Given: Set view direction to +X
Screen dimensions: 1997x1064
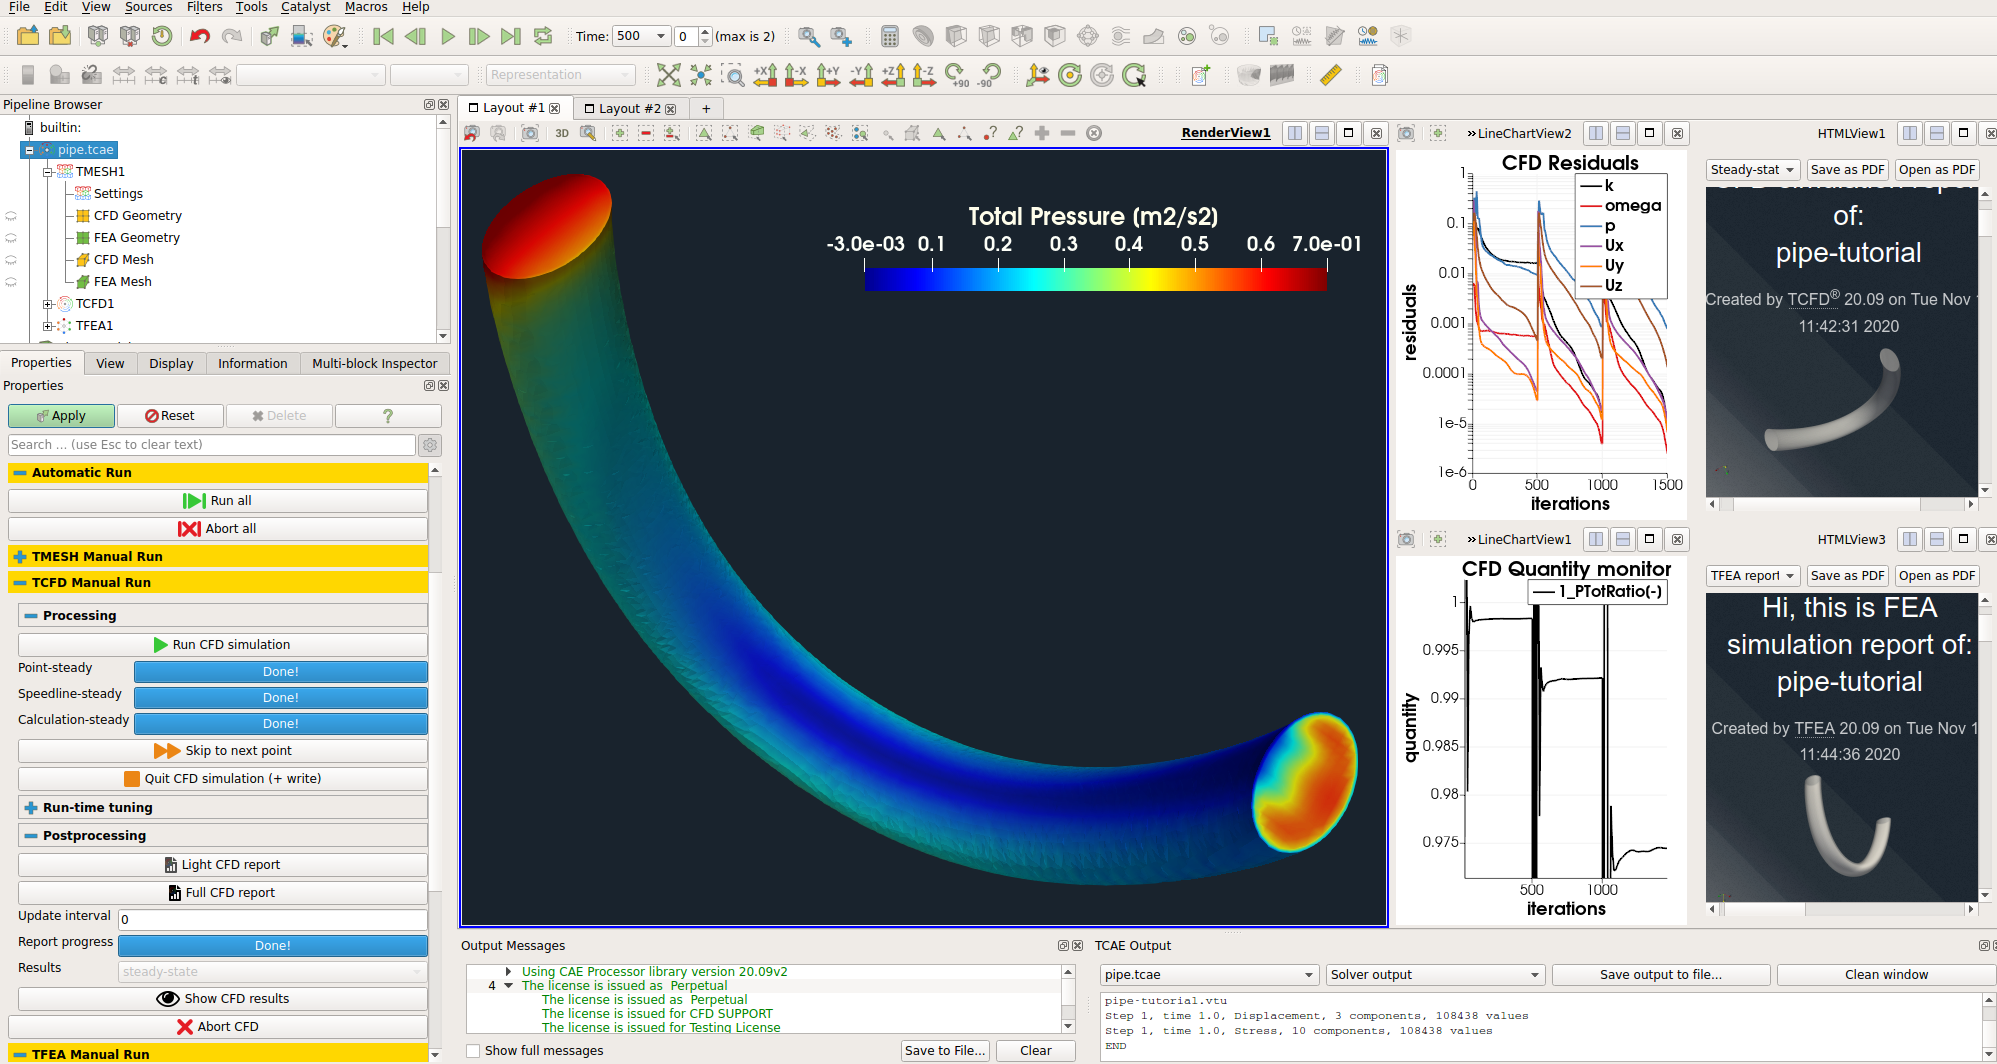Looking at the screenshot, I should click(765, 75).
